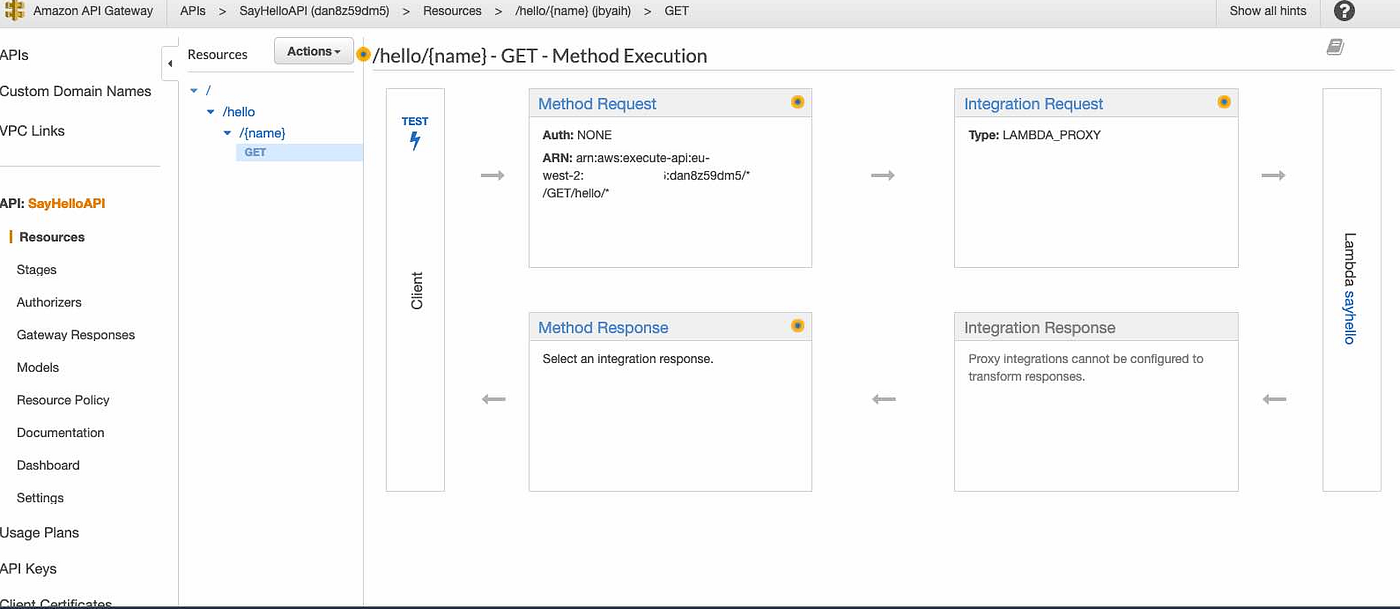Image resolution: width=1400 pixels, height=609 pixels.
Task: Click the orange dot beside the page title
Action: pos(363,55)
